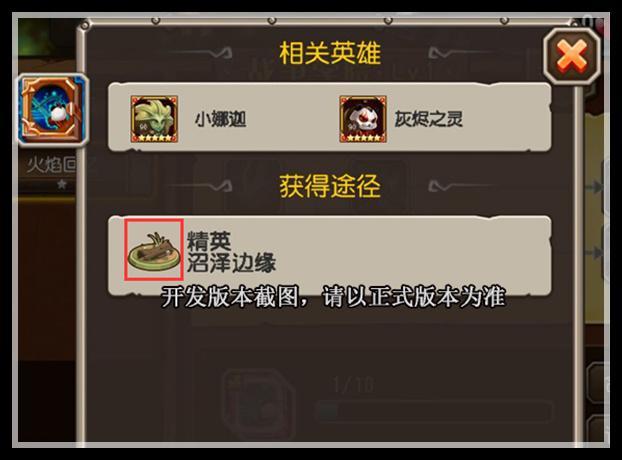Go to the 沼泽边缘 stage
Image resolution: width=622 pixels, height=460 pixels.
[231, 263]
